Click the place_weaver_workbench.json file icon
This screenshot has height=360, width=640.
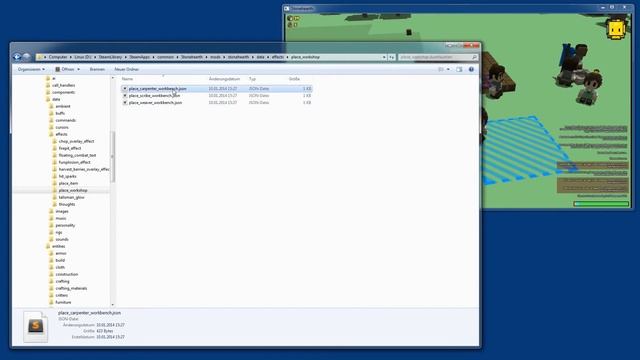click(x=125, y=102)
